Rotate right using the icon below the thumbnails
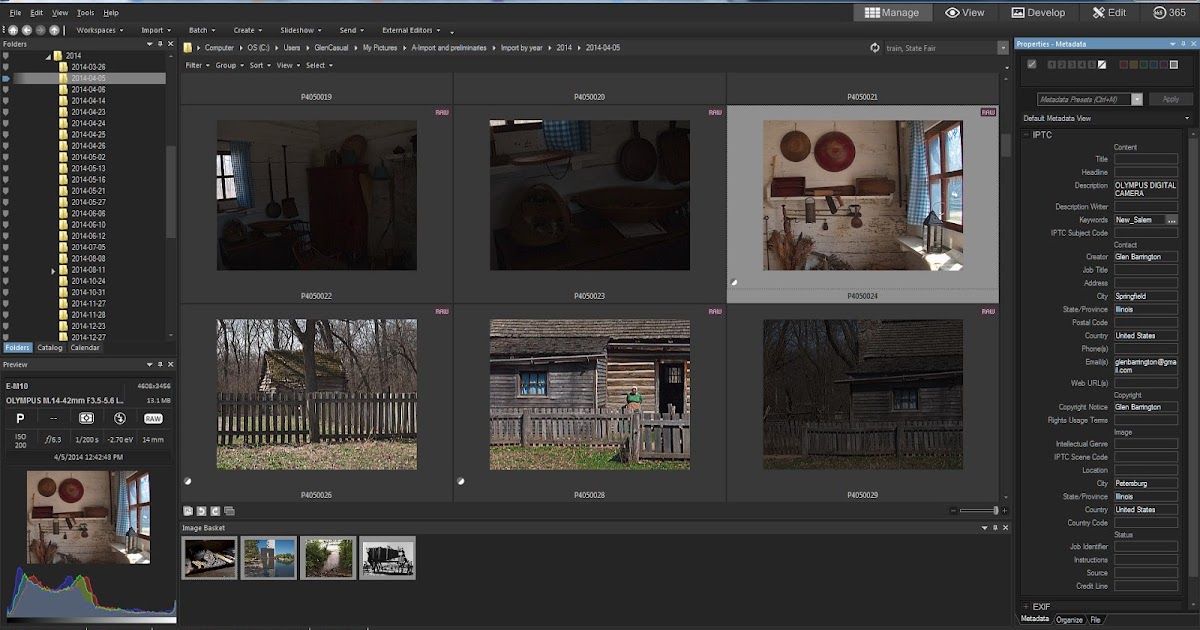1200x630 pixels. [x=215, y=511]
